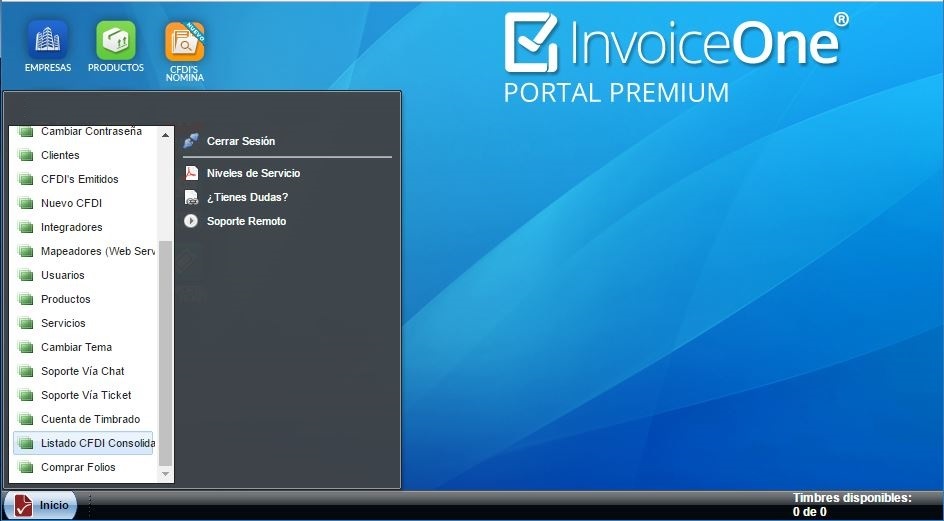Click the green icon beside Mapeadores

point(25,252)
